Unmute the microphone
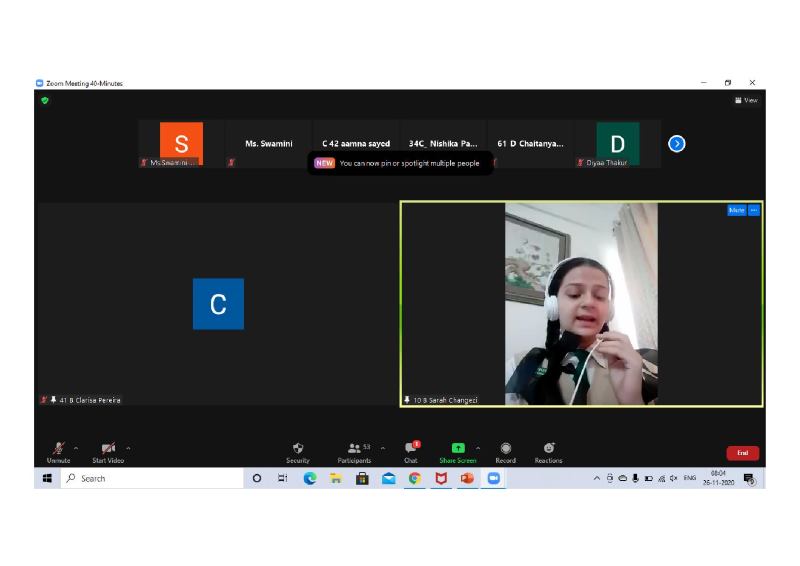The image size is (800, 566). coord(58,449)
